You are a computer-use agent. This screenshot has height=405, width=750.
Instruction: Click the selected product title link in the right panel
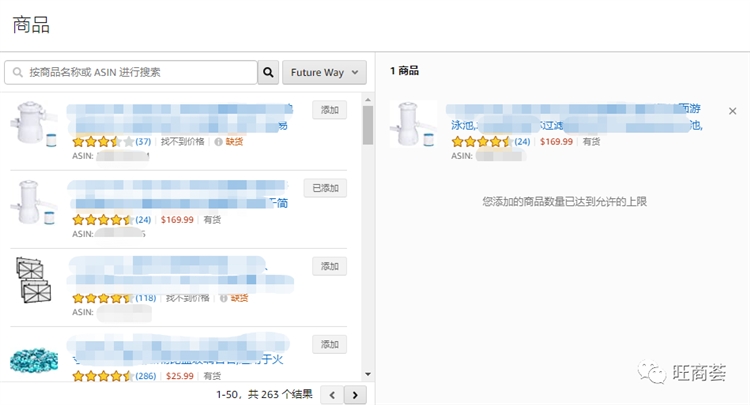point(576,117)
